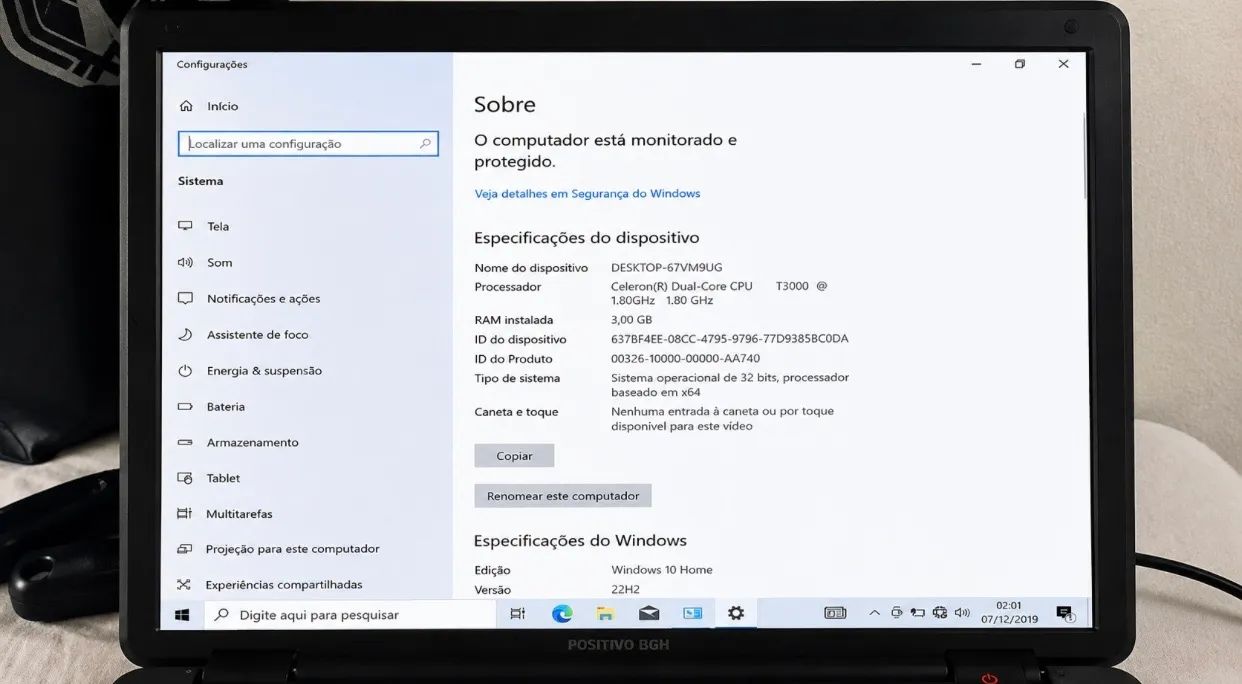Click device name DESKTOP-67VM9UG
Screen dimensions: 1242x684
[x=667, y=267]
